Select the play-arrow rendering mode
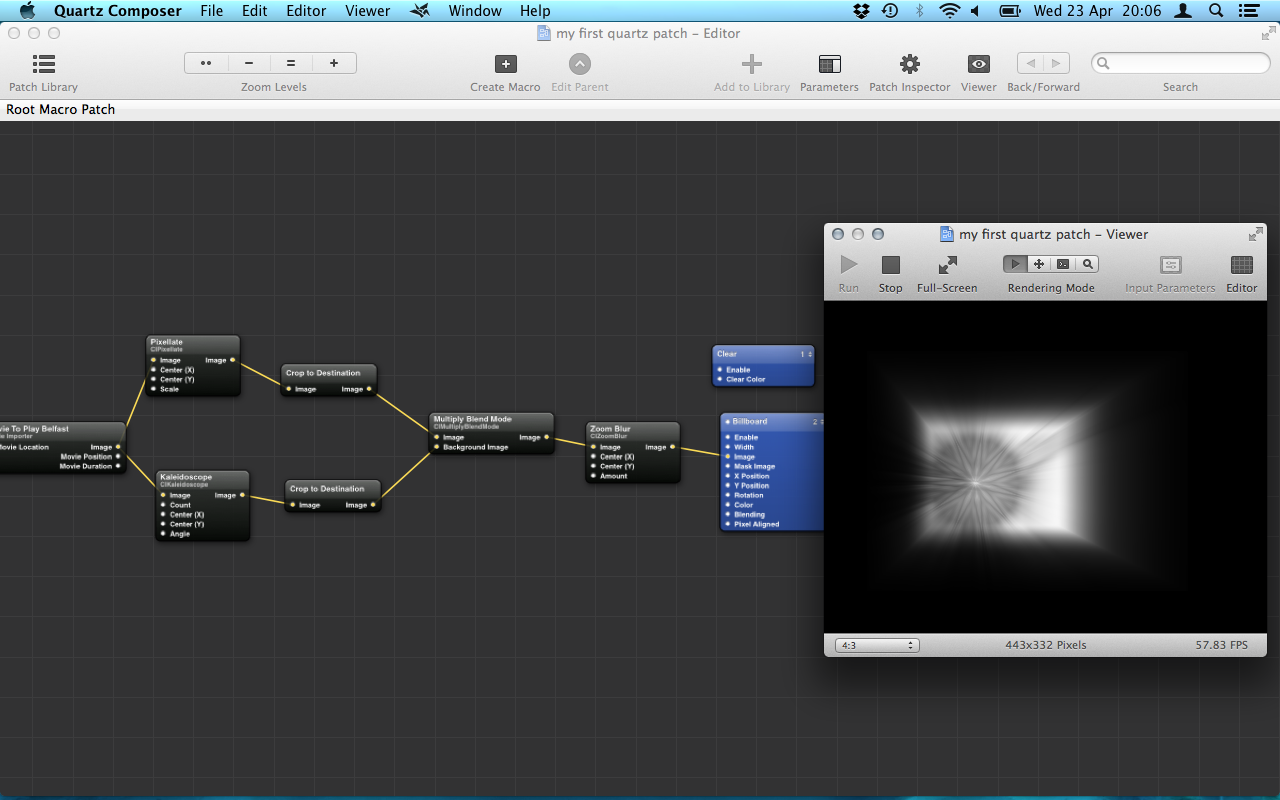 [1015, 264]
